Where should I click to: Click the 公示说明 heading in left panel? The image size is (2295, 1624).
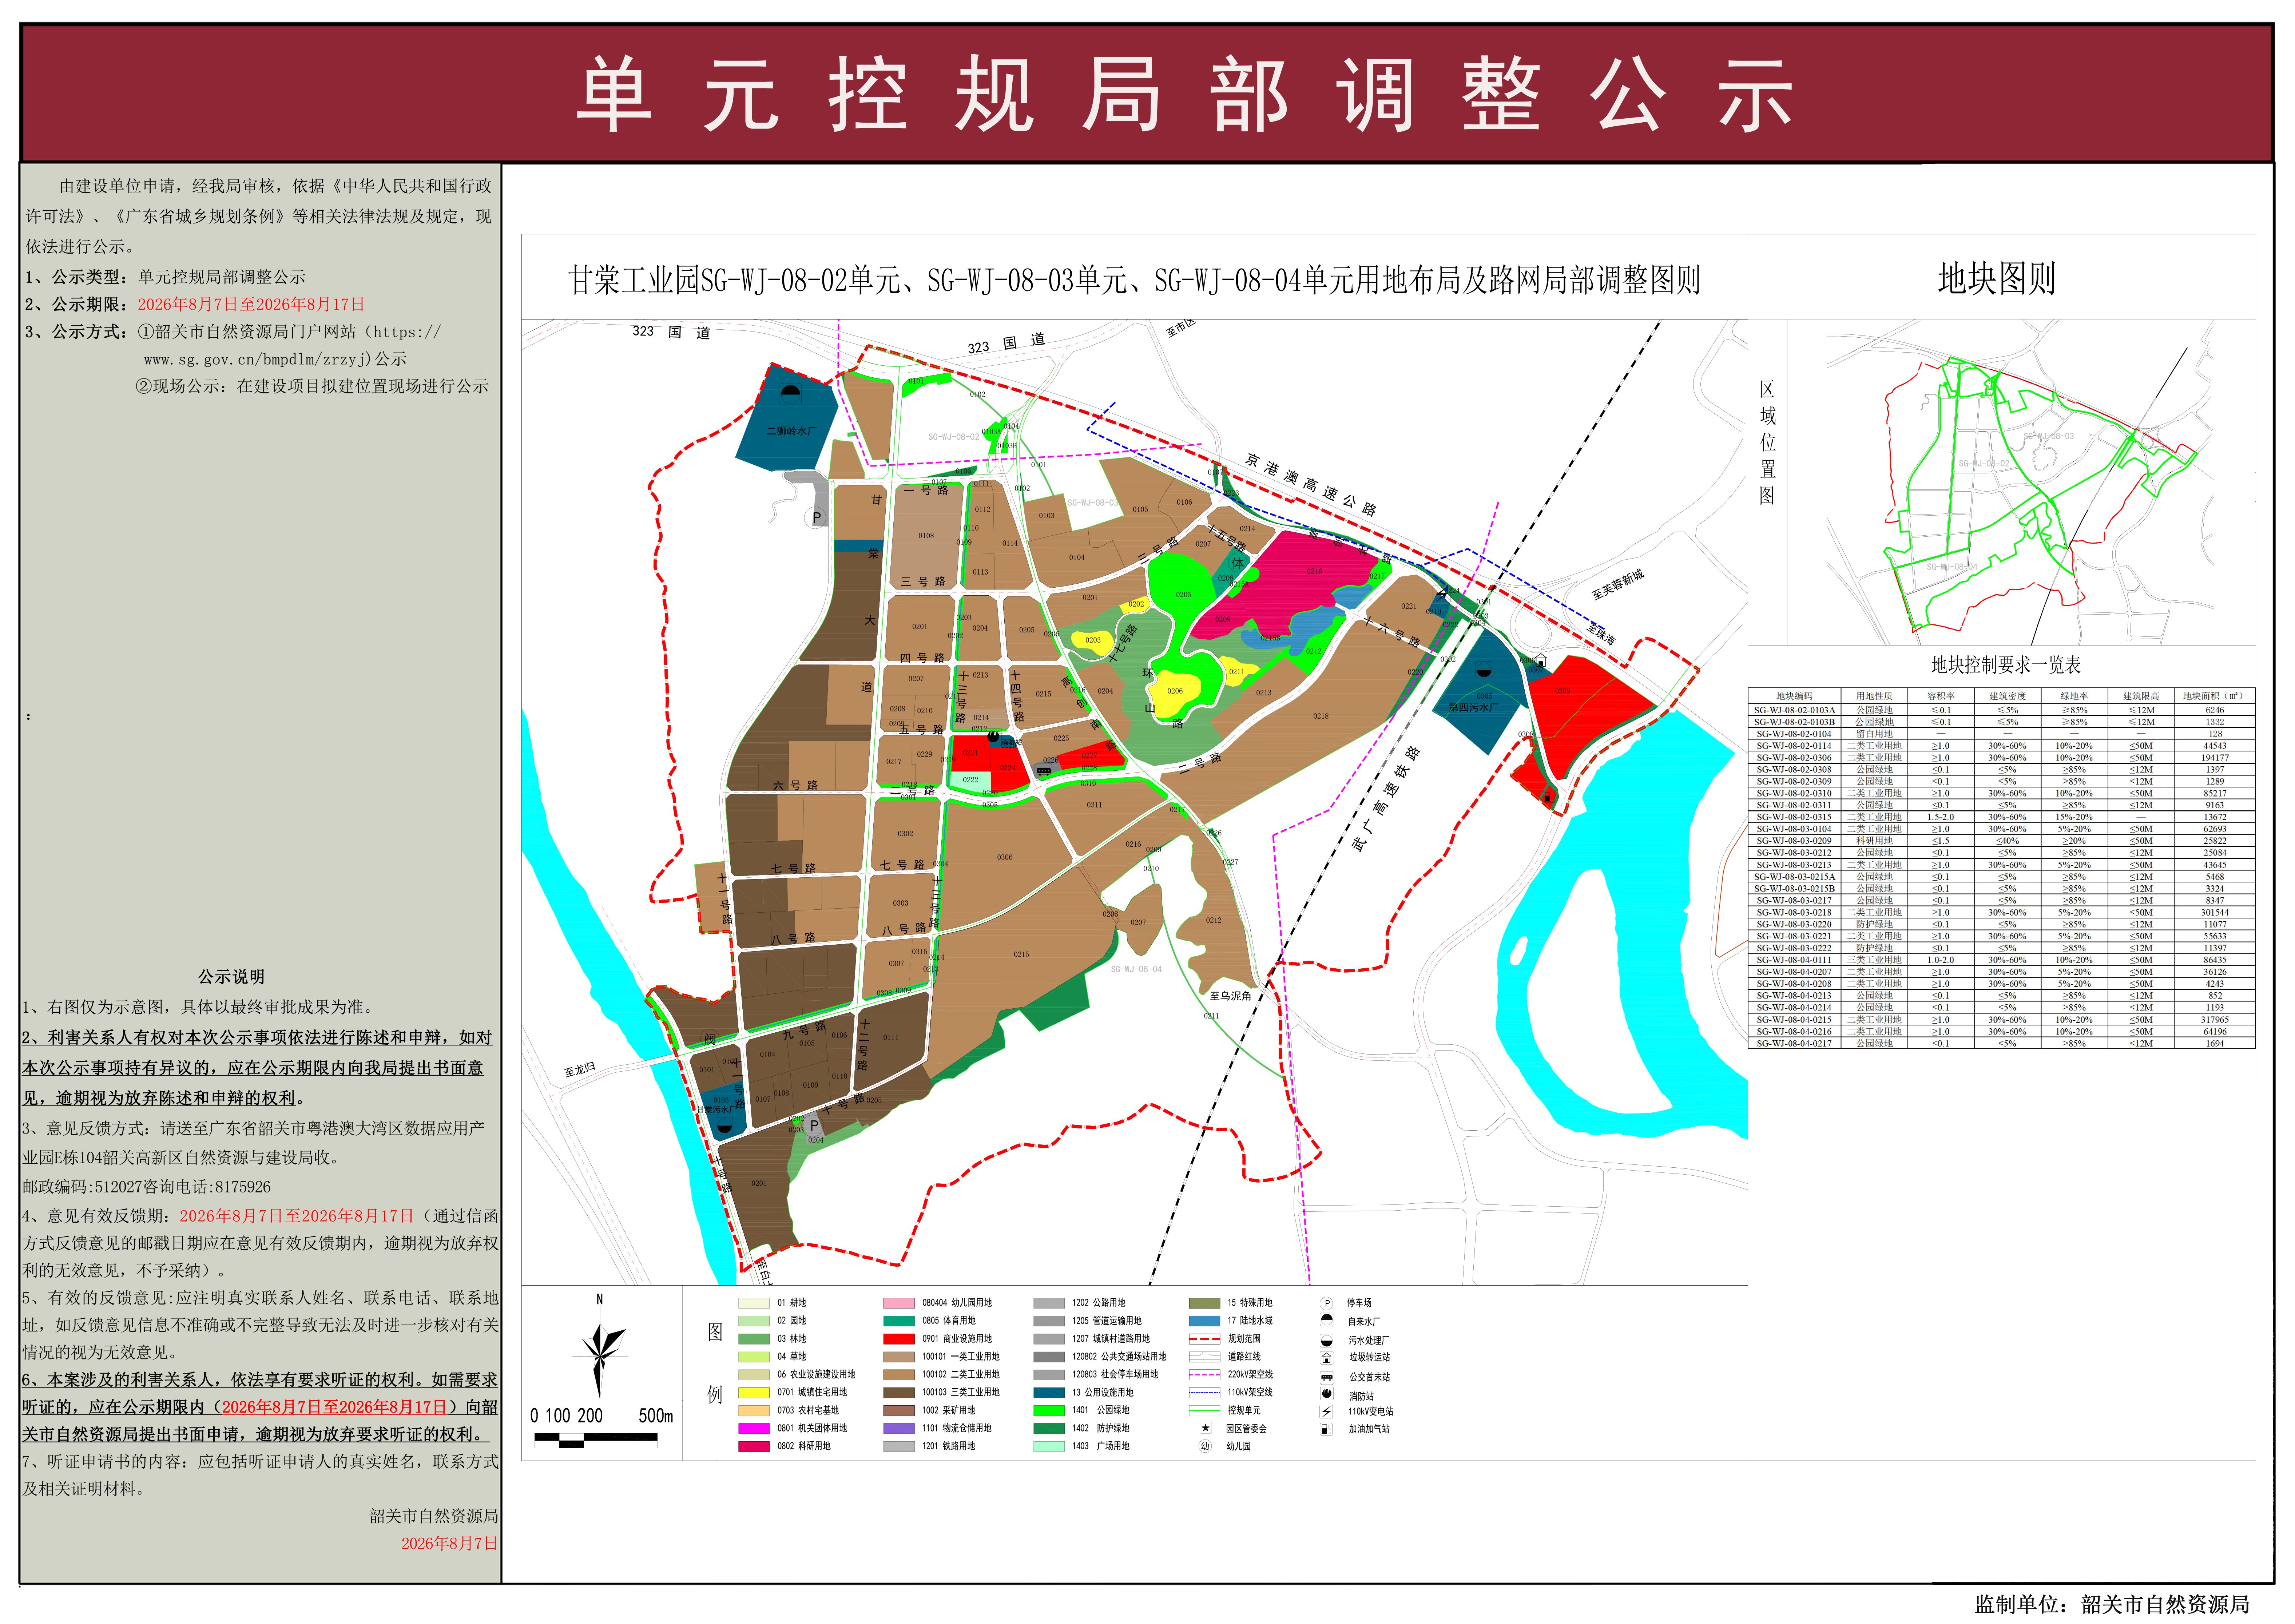coord(231,977)
